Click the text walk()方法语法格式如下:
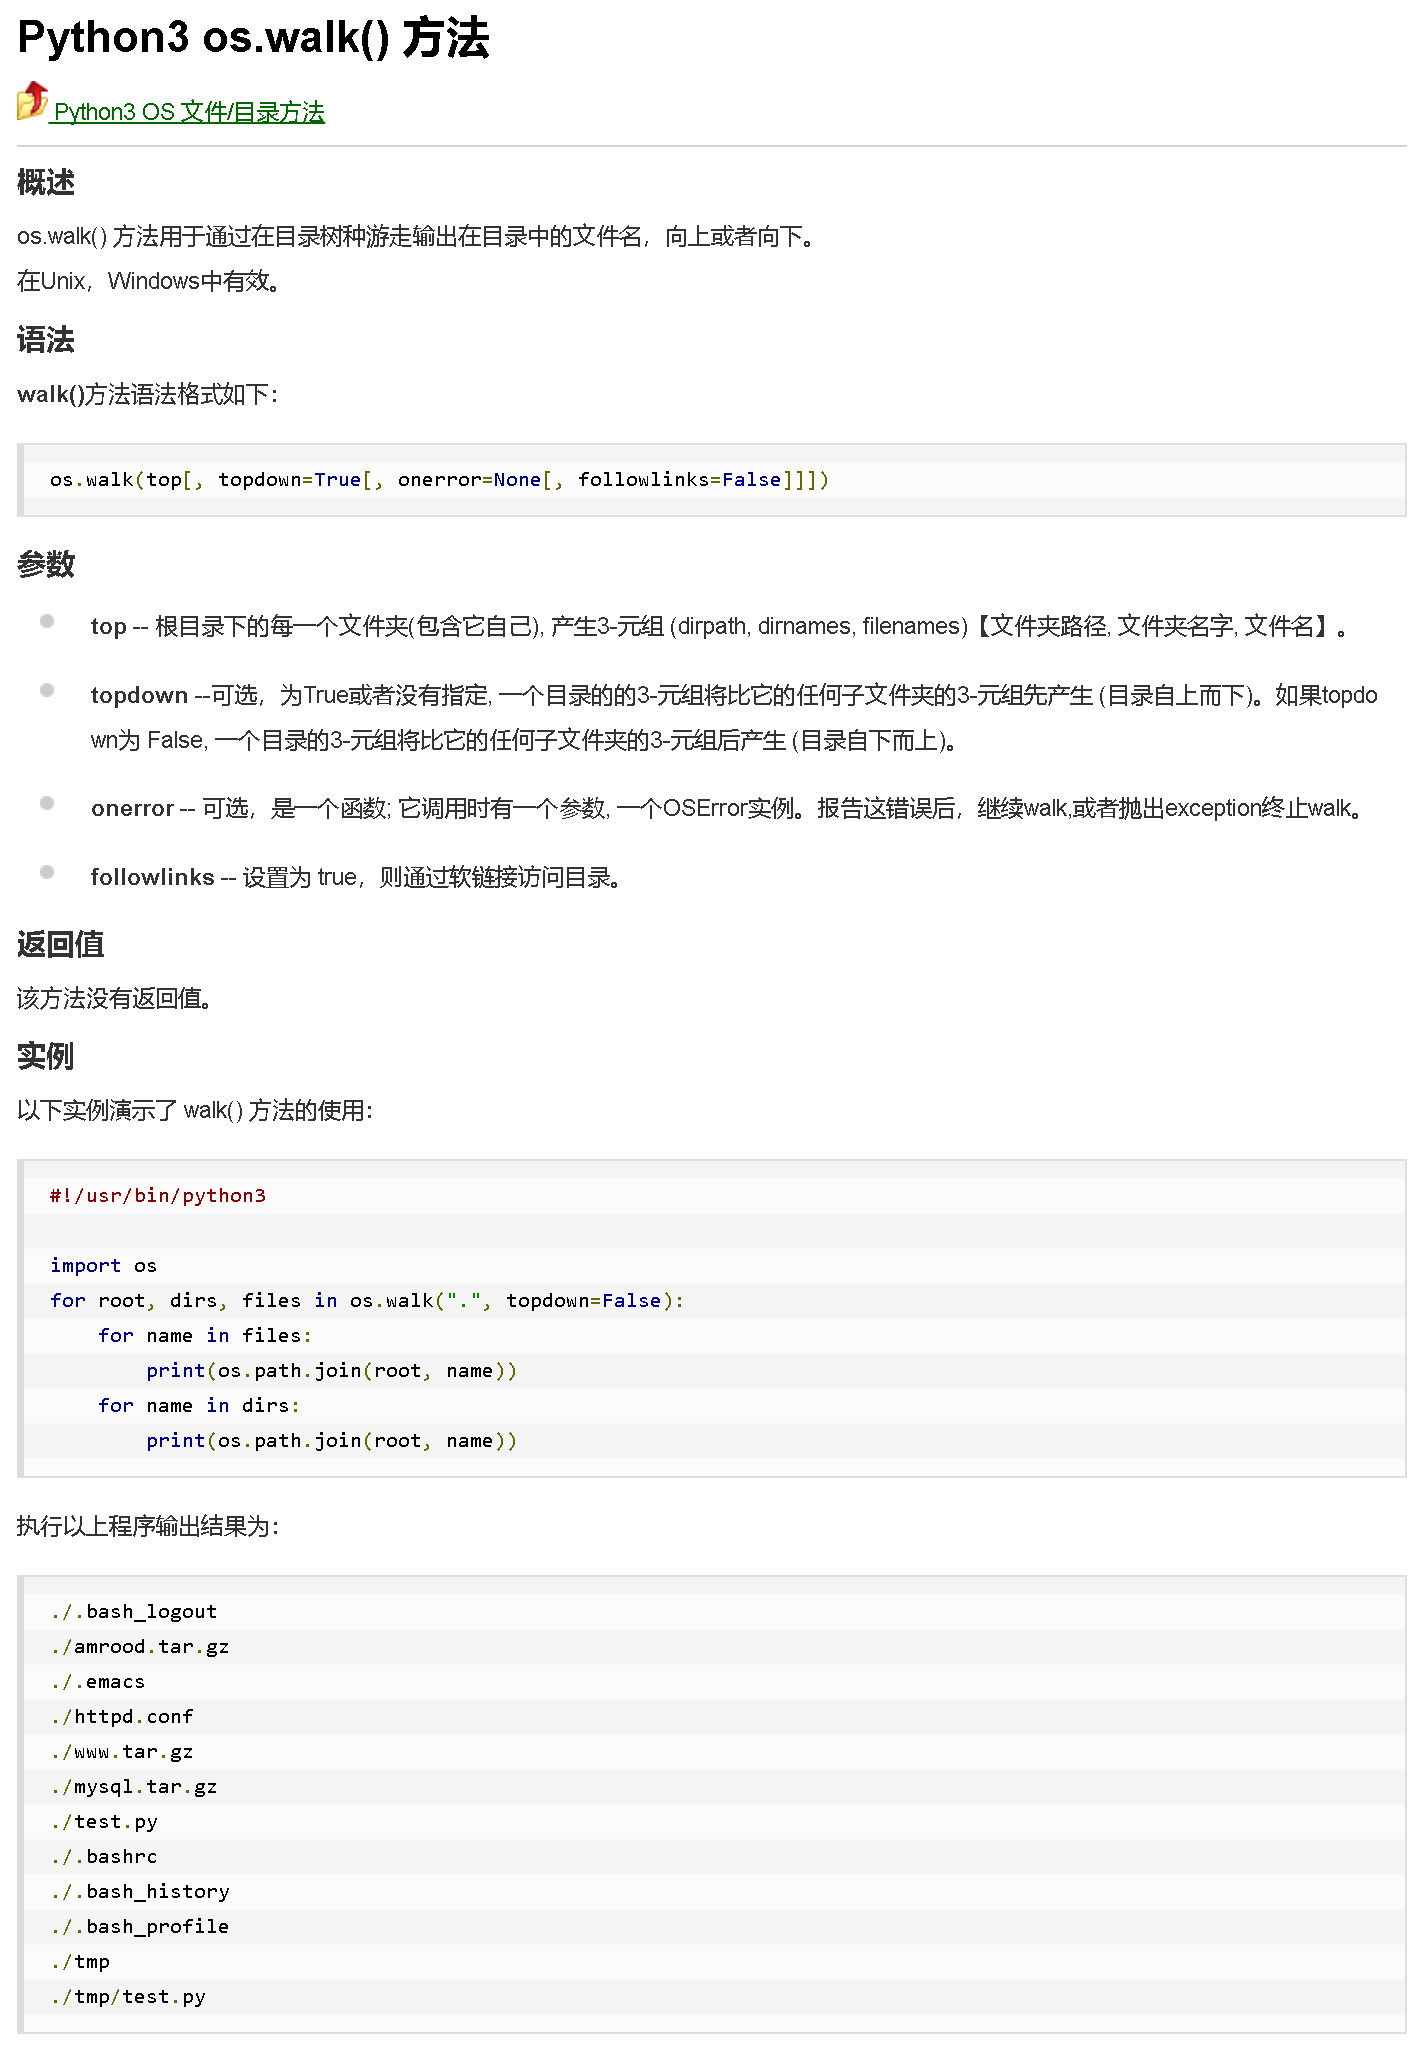1418x2047 pixels. click(x=148, y=395)
